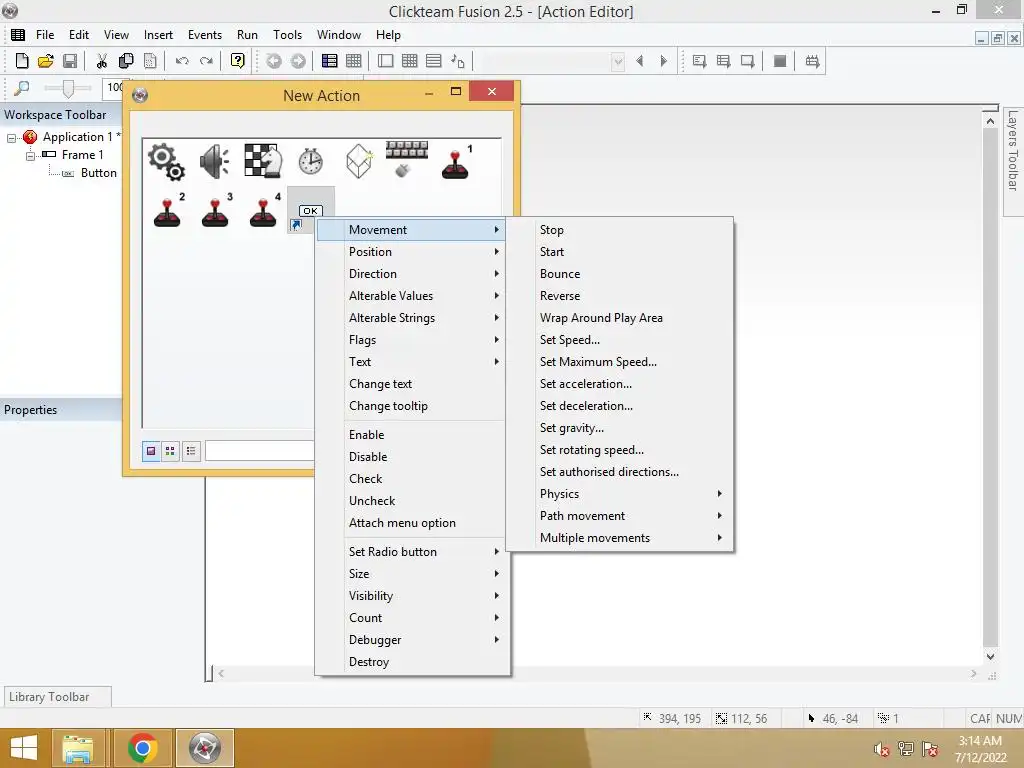Image resolution: width=1024 pixels, height=768 pixels.
Task: Click the Save disk toolbar icon
Action: click(x=70, y=61)
